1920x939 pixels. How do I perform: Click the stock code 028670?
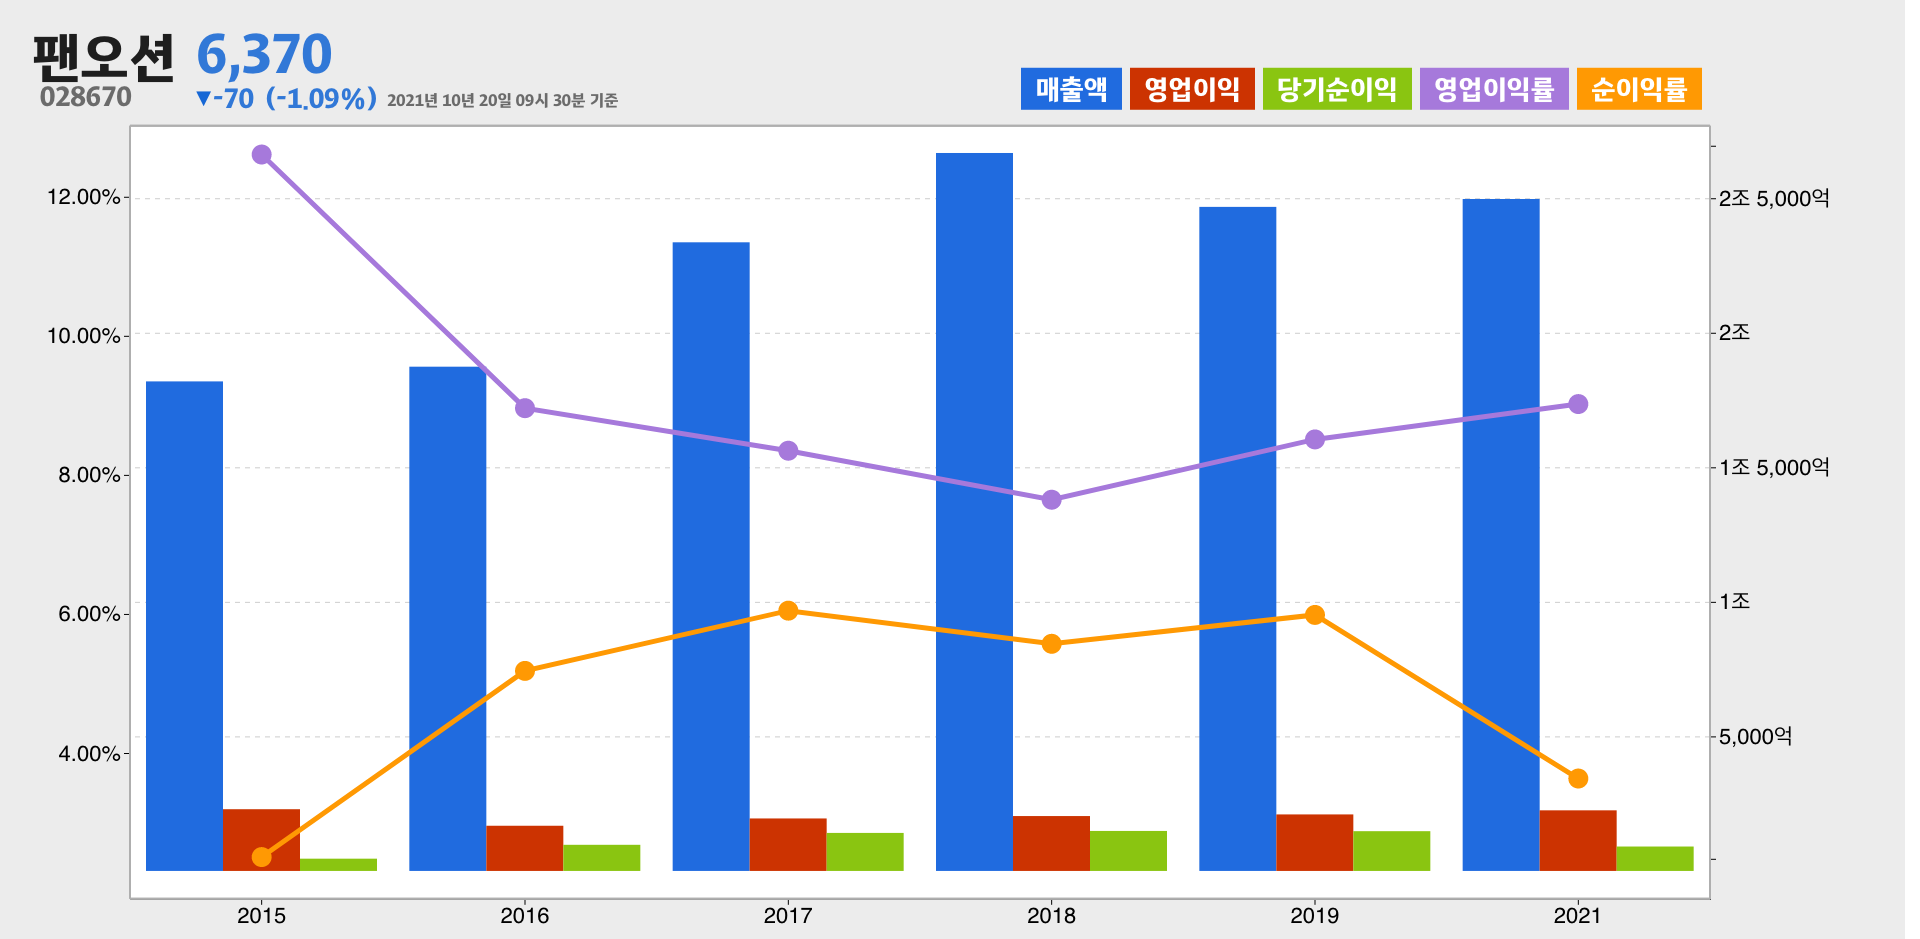pos(86,97)
